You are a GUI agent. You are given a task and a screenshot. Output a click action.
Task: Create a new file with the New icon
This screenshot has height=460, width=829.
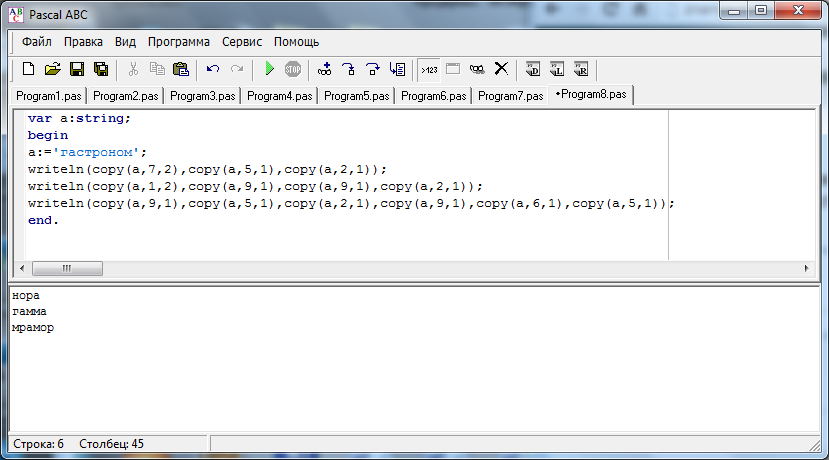click(x=29, y=69)
